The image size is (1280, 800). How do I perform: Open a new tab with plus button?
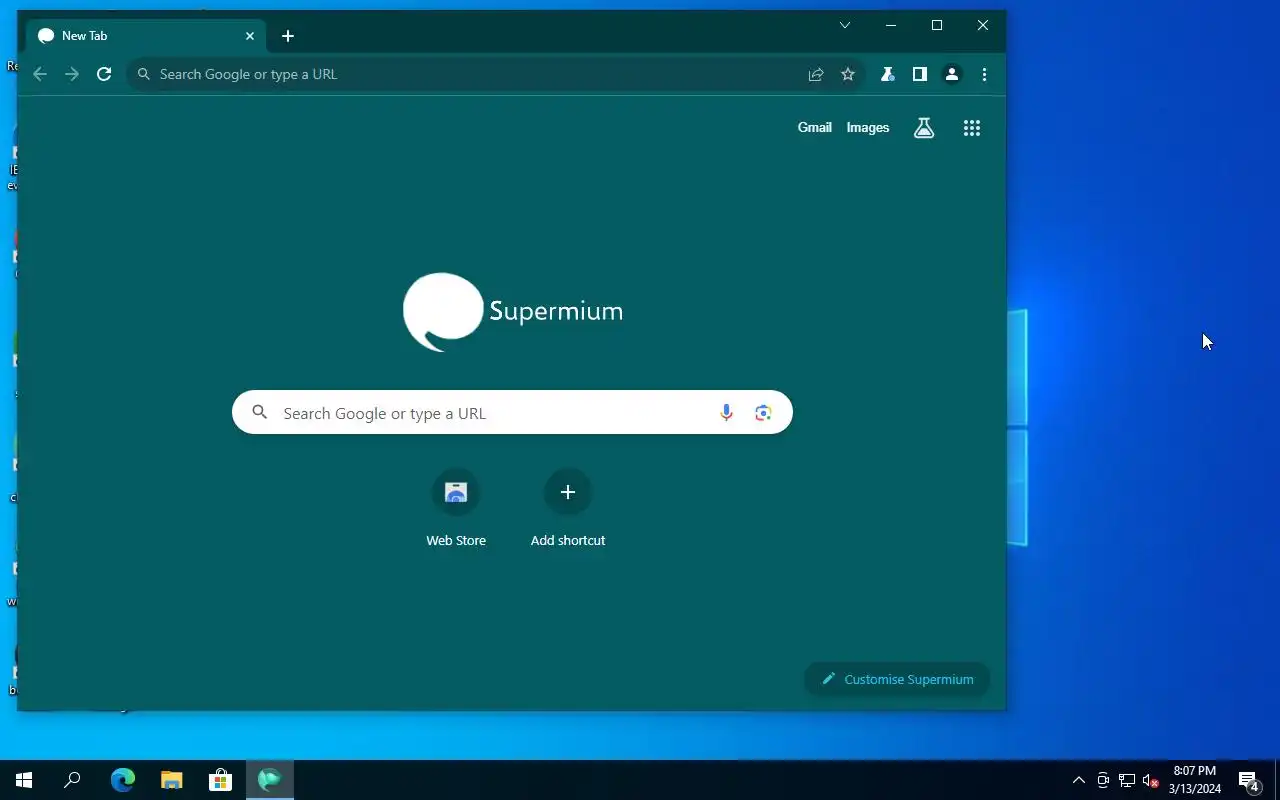click(x=288, y=36)
